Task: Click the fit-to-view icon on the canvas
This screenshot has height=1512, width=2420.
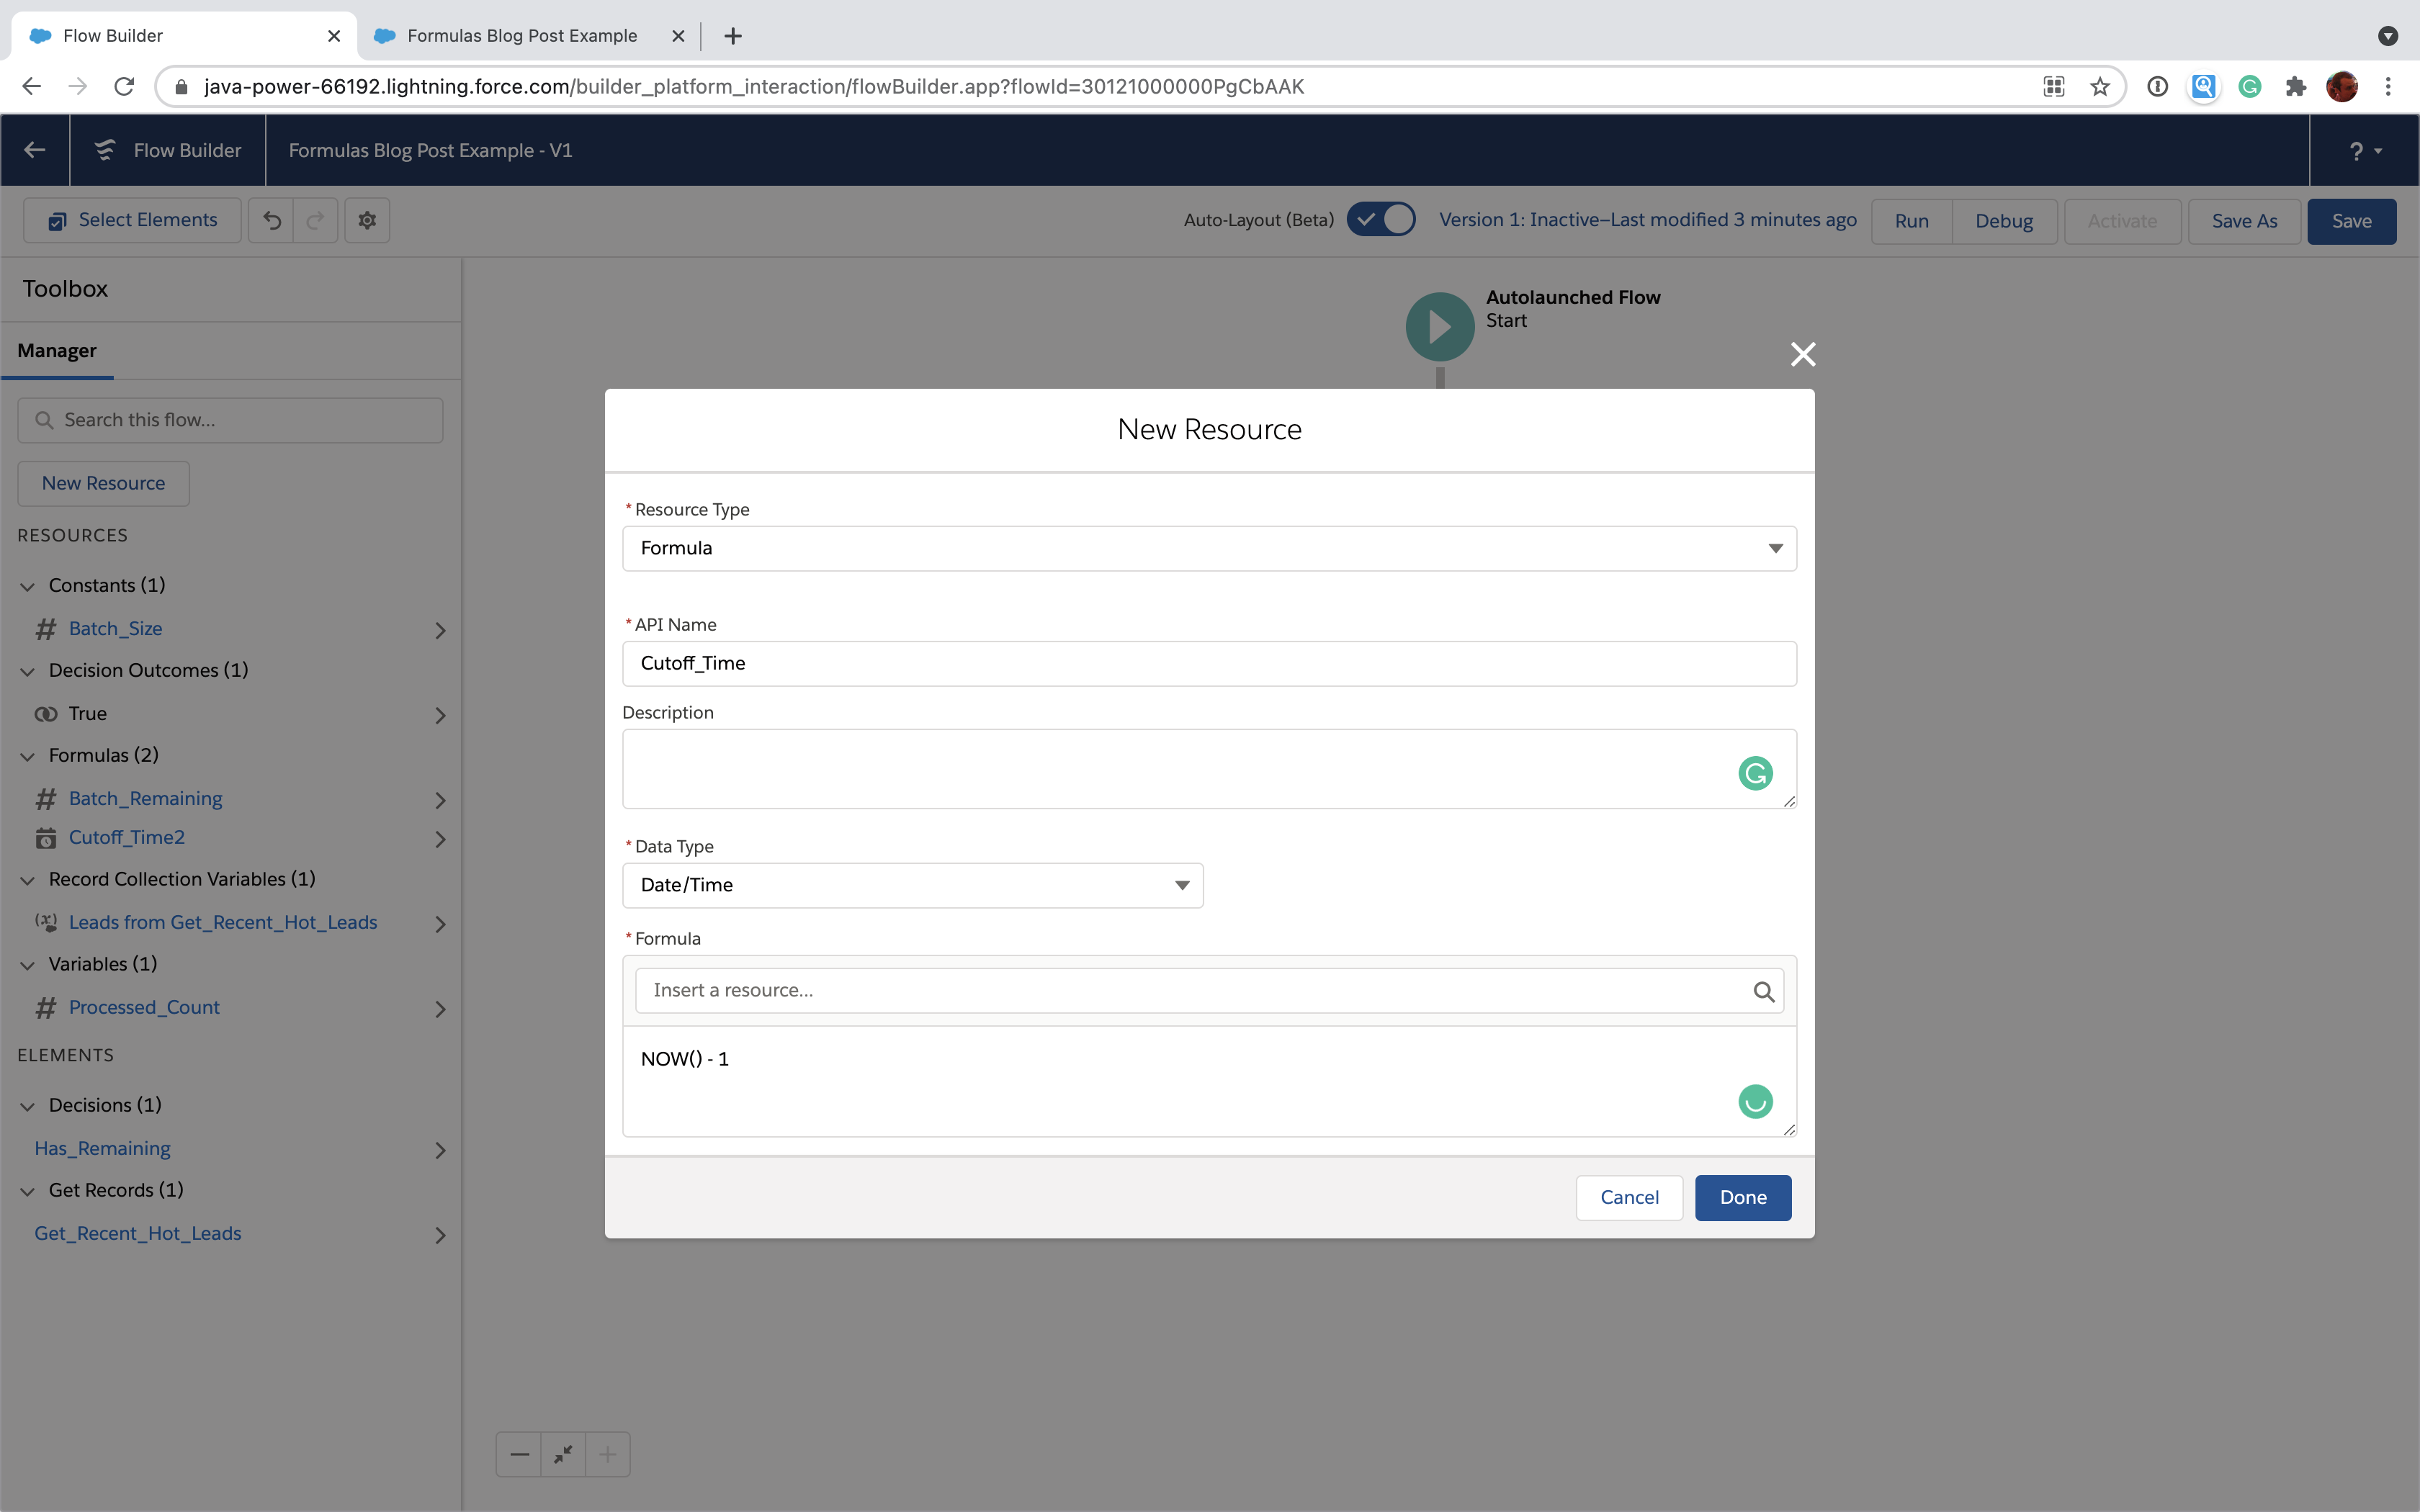Action: (x=563, y=1454)
